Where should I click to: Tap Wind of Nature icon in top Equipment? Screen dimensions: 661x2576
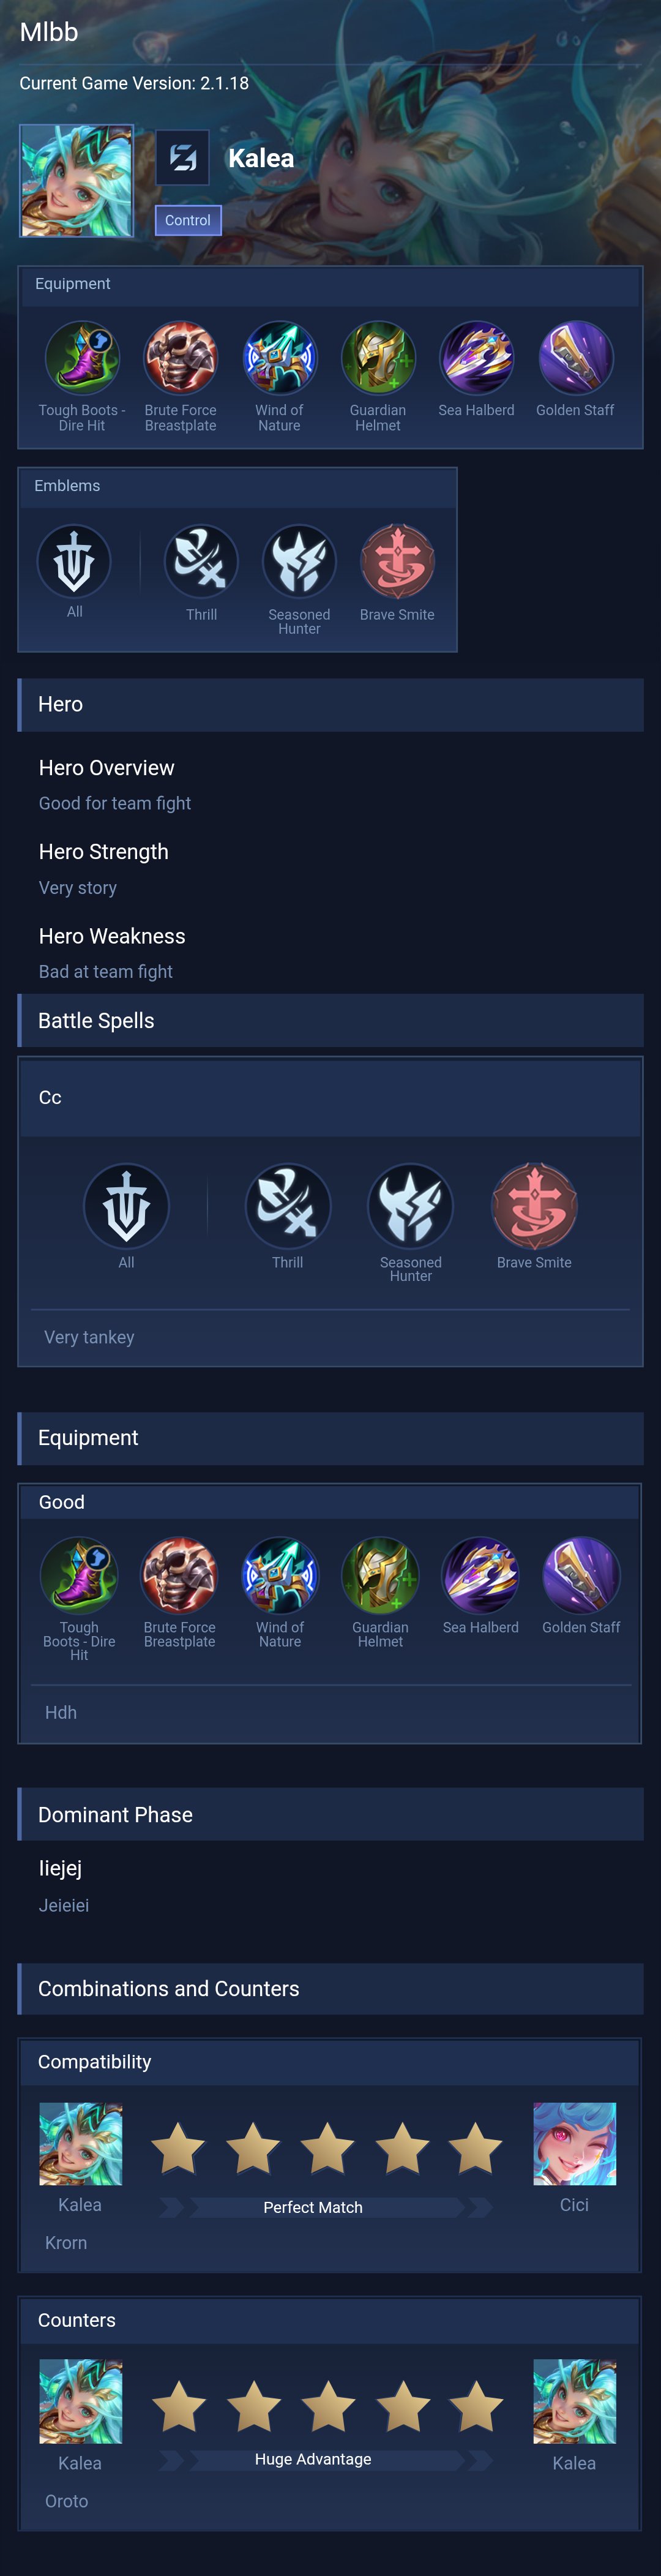pos(279,357)
